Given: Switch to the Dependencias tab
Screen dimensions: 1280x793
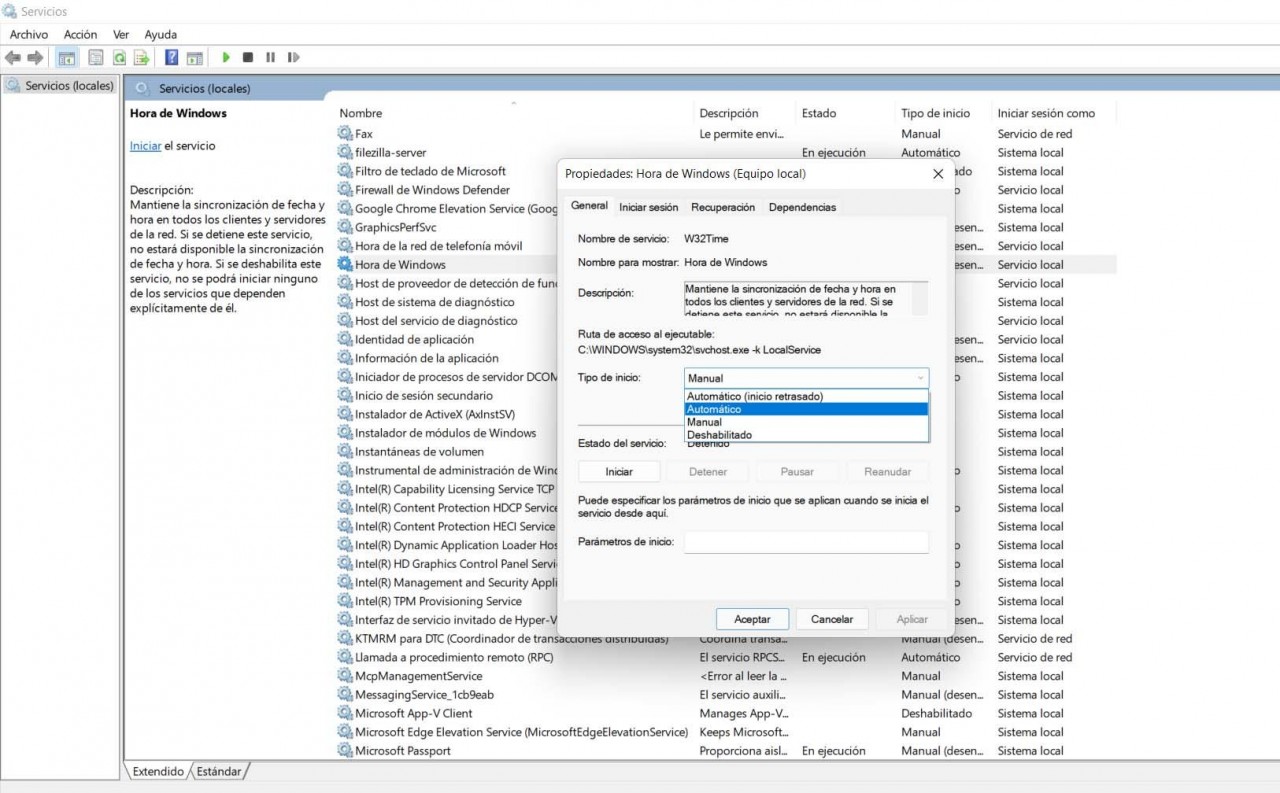Looking at the screenshot, I should click(802, 207).
